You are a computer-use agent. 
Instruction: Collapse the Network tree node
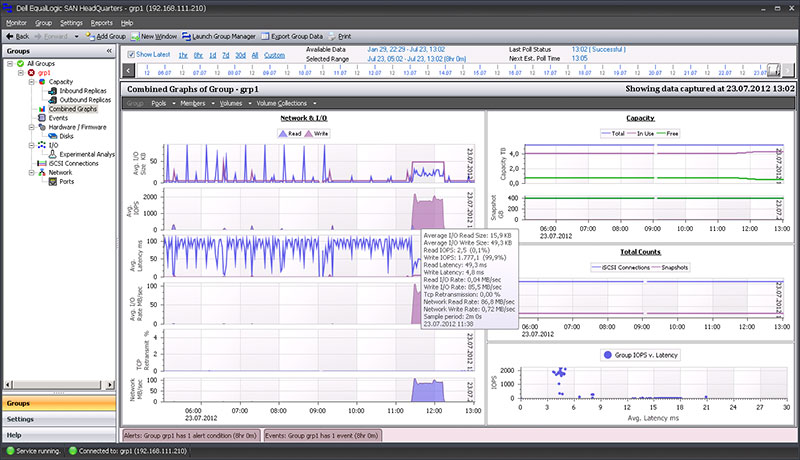click(31, 172)
